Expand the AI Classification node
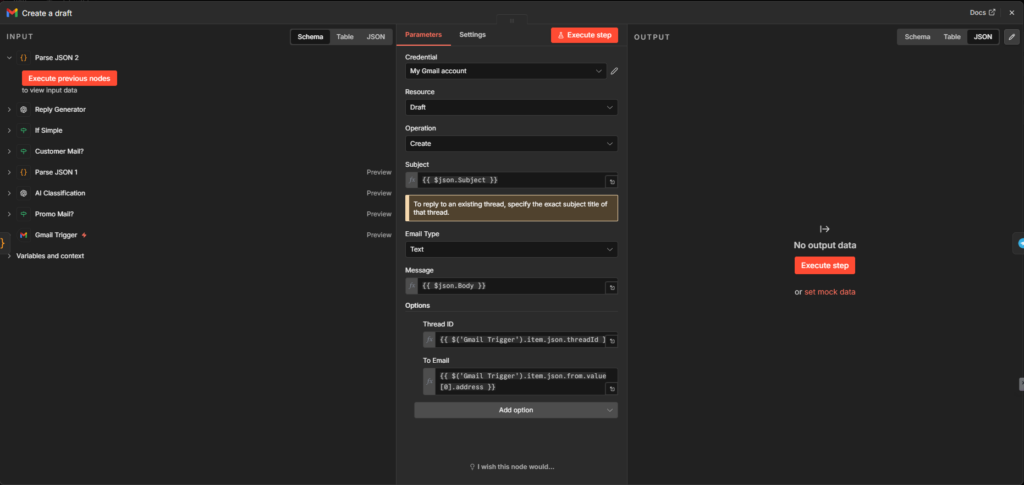This screenshot has height=485, width=1024. pyautogui.click(x=9, y=193)
